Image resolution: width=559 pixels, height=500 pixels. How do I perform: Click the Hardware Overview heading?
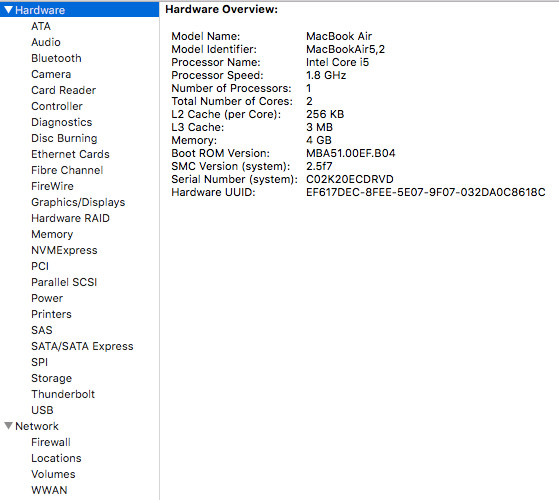(221, 9)
